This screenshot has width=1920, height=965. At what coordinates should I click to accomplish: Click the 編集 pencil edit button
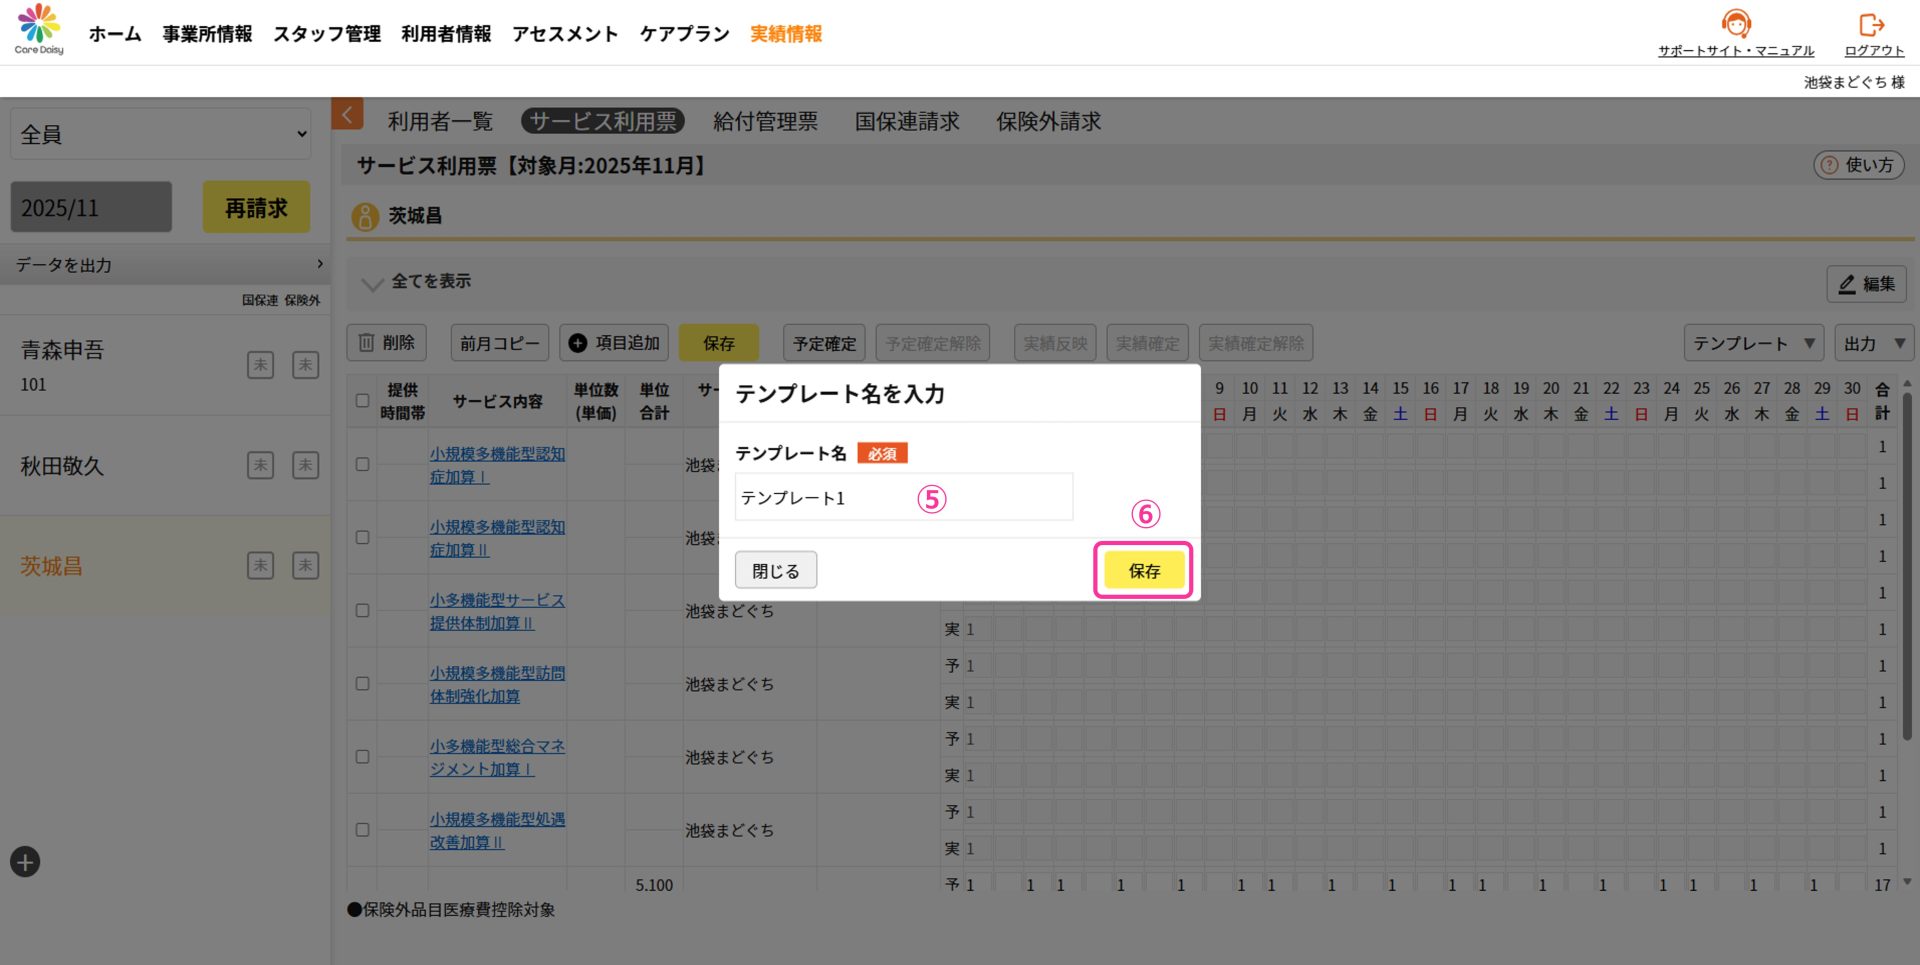pyautogui.click(x=1866, y=284)
